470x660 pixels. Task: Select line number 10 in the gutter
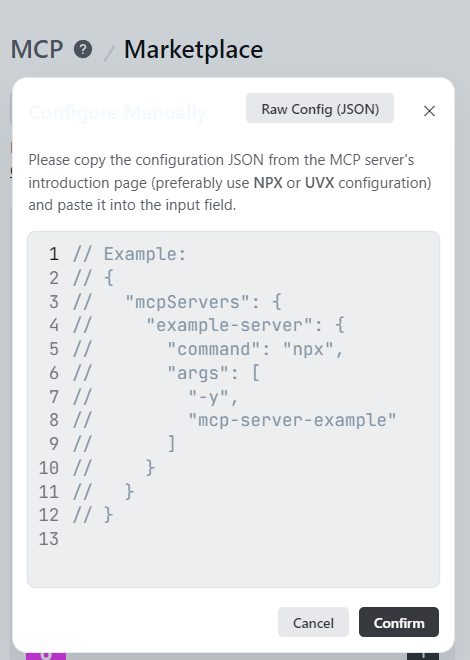coord(49,468)
